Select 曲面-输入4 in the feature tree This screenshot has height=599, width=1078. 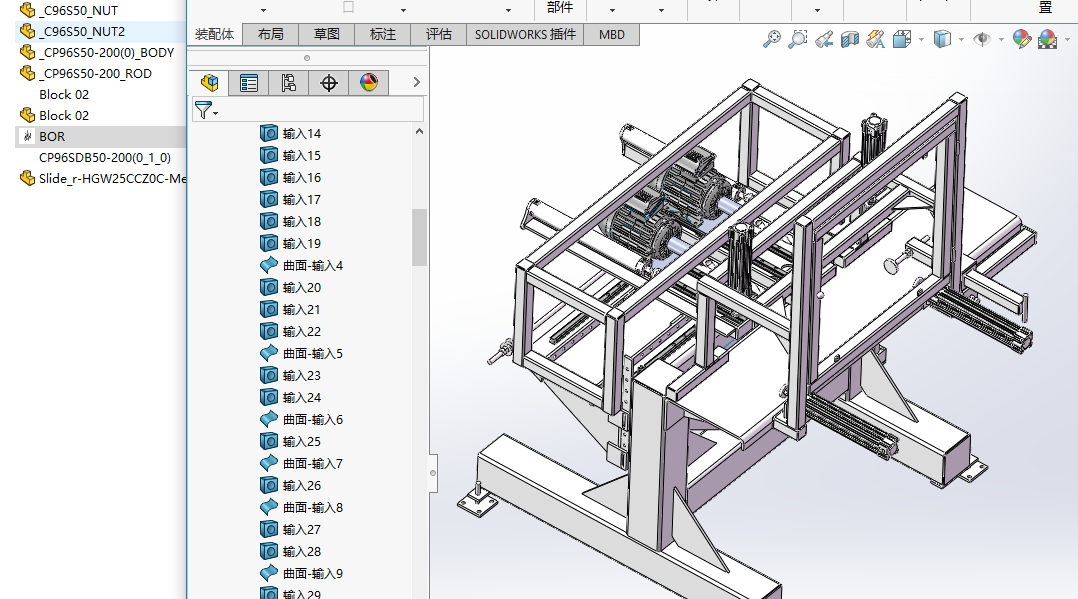[312, 266]
